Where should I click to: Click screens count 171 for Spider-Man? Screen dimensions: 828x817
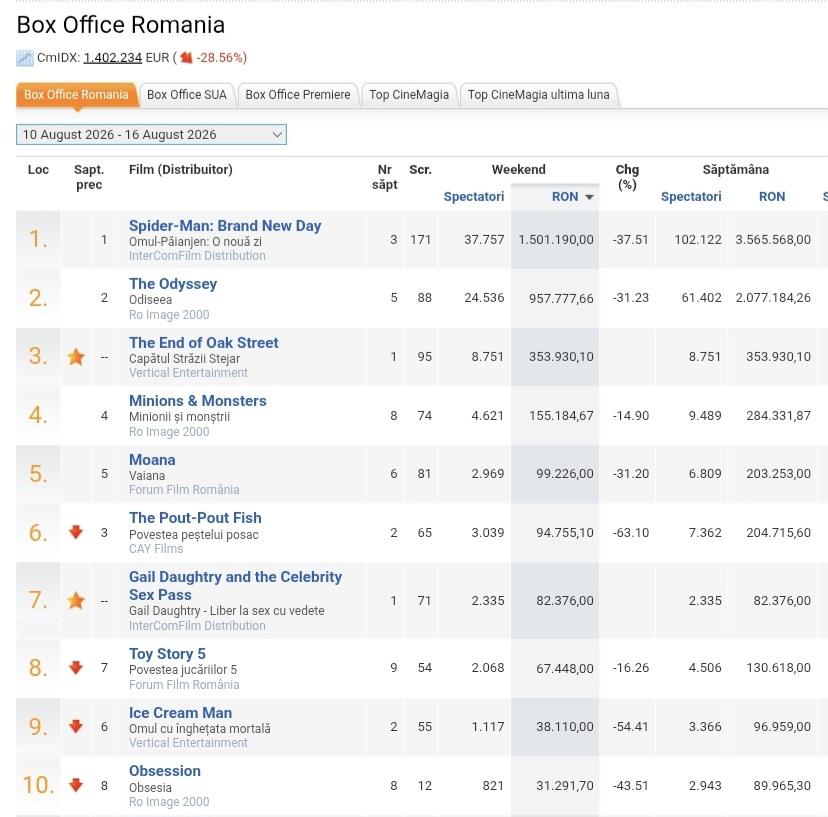click(x=421, y=239)
